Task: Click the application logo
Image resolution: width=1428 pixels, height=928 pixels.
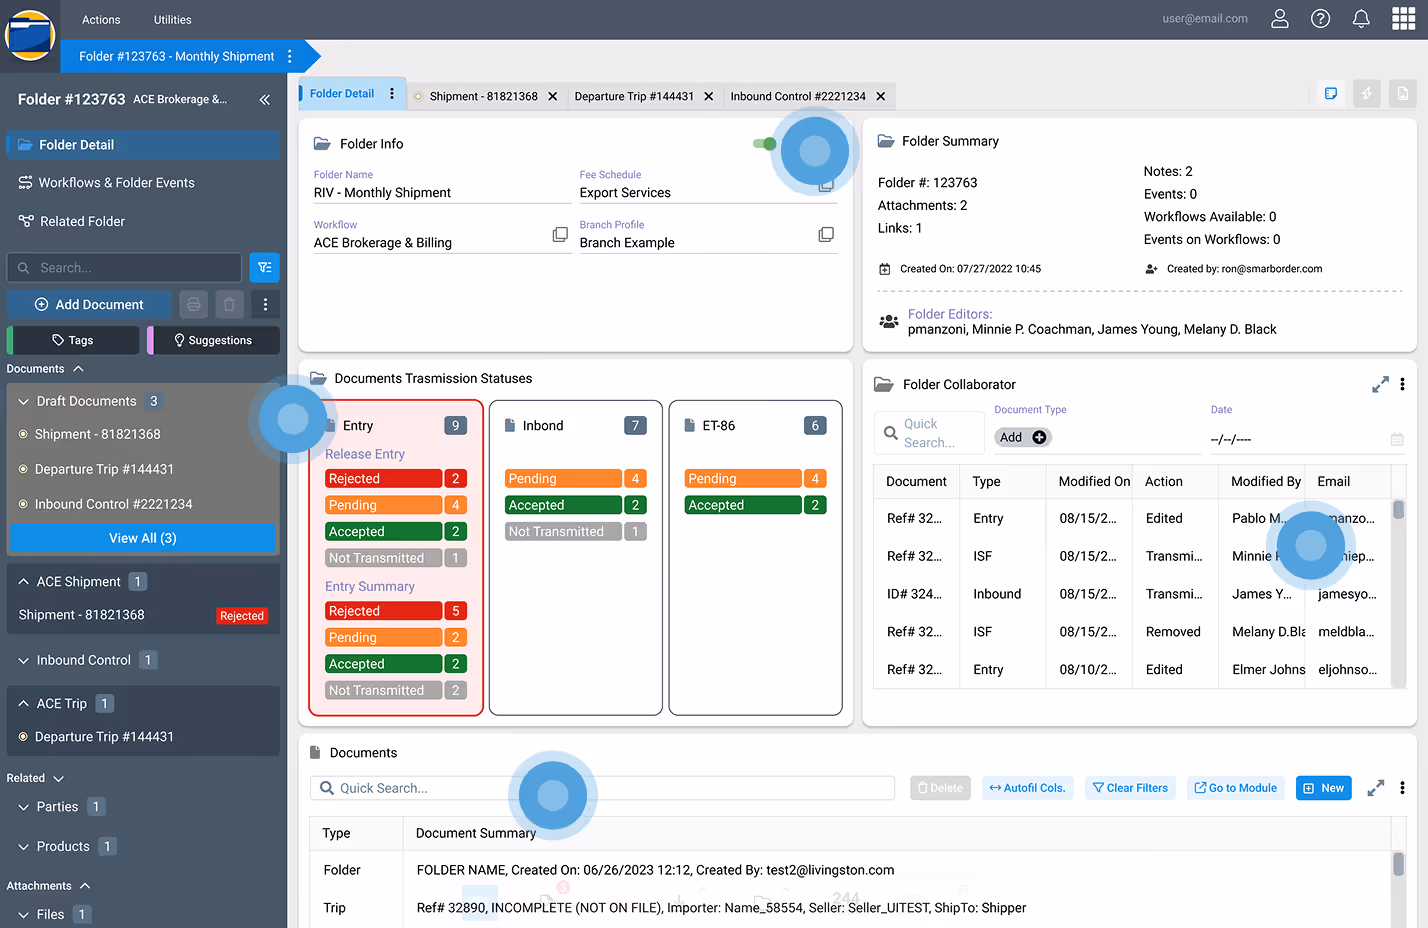Action: [30, 34]
